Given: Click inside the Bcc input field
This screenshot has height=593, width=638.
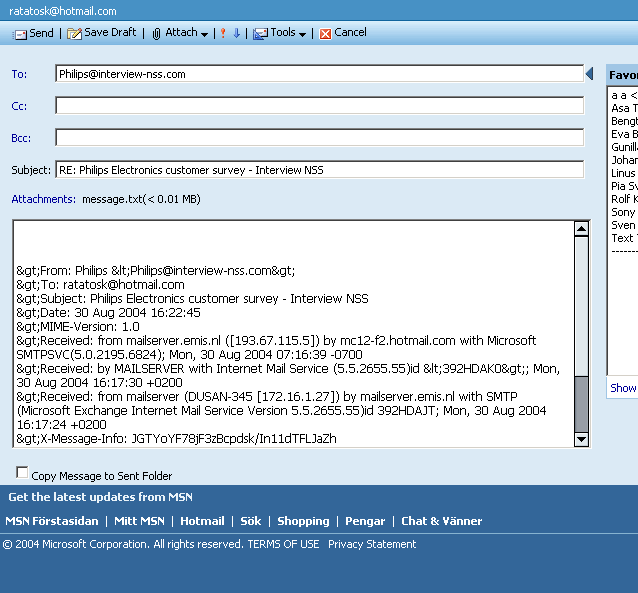Looking at the screenshot, I should pyautogui.click(x=319, y=138).
